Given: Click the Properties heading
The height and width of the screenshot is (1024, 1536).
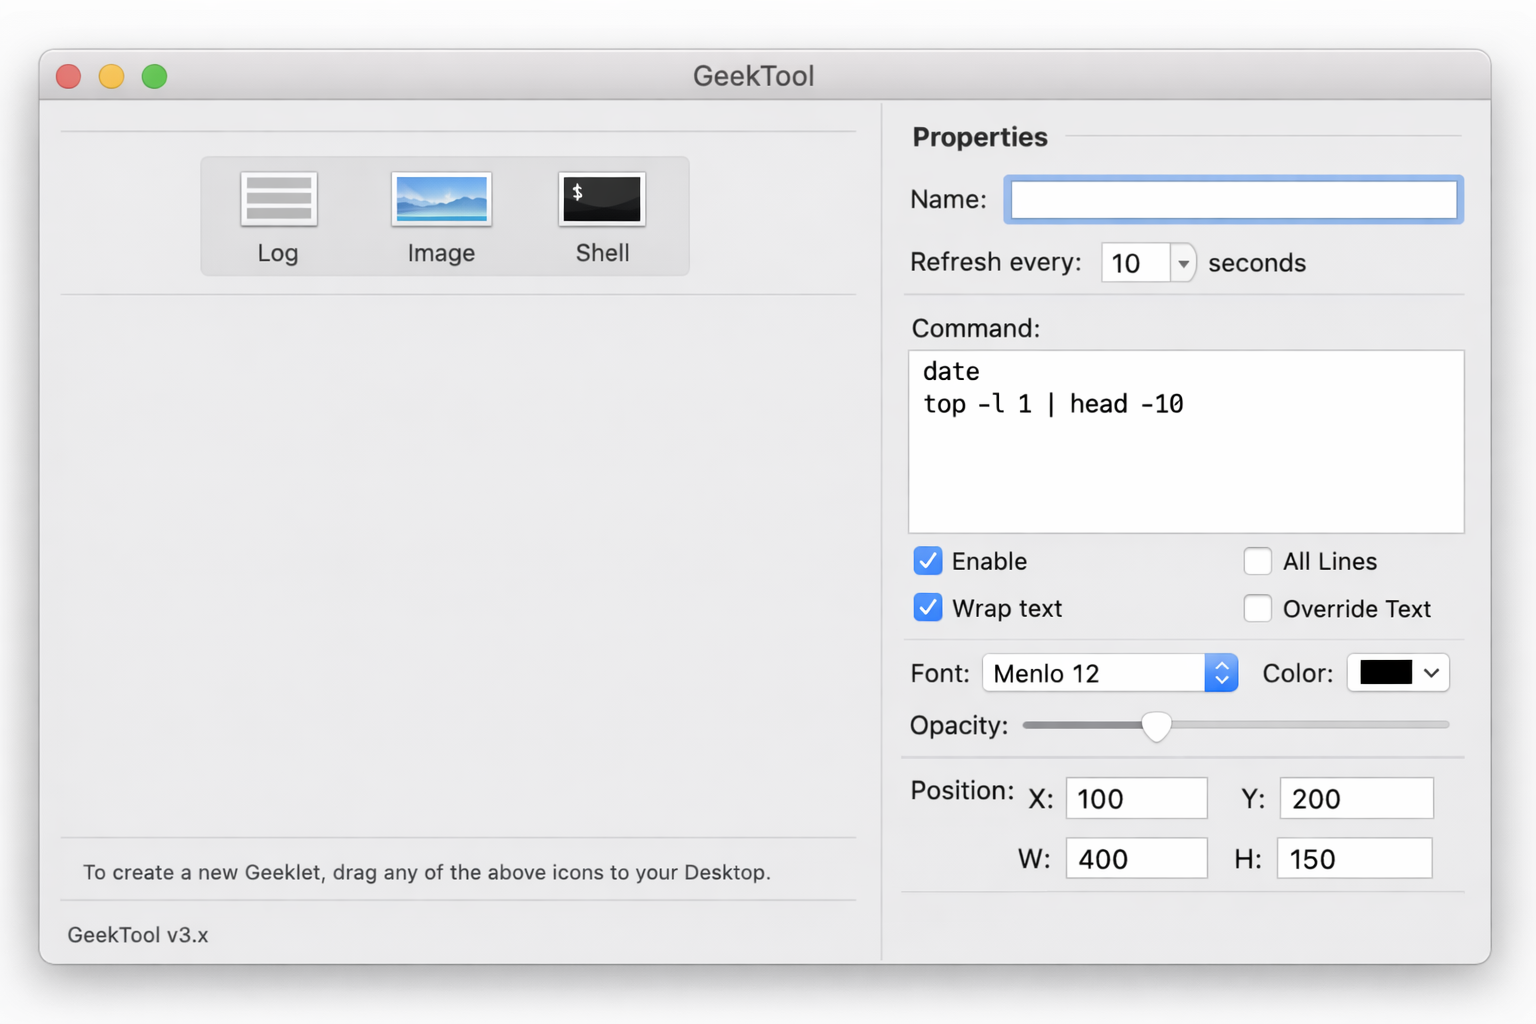Looking at the screenshot, I should click(980, 137).
